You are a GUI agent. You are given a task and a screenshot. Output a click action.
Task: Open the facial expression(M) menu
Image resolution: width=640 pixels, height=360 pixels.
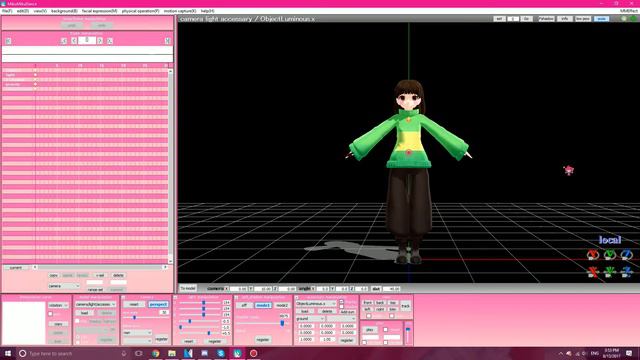pyautogui.click(x=99, y=11)
